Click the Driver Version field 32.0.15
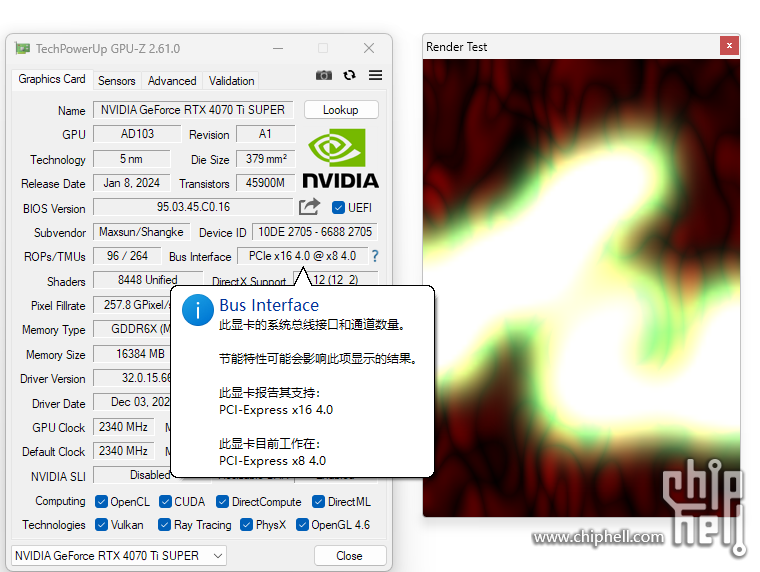This screenshot has height=572, width=760. [132, 378]
